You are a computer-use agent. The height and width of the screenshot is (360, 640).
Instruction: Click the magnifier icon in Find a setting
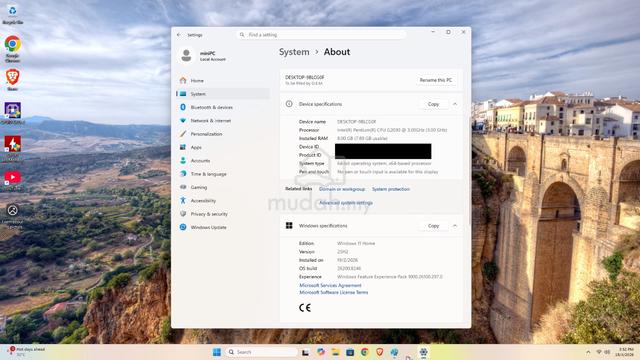[x=242, y=35]
